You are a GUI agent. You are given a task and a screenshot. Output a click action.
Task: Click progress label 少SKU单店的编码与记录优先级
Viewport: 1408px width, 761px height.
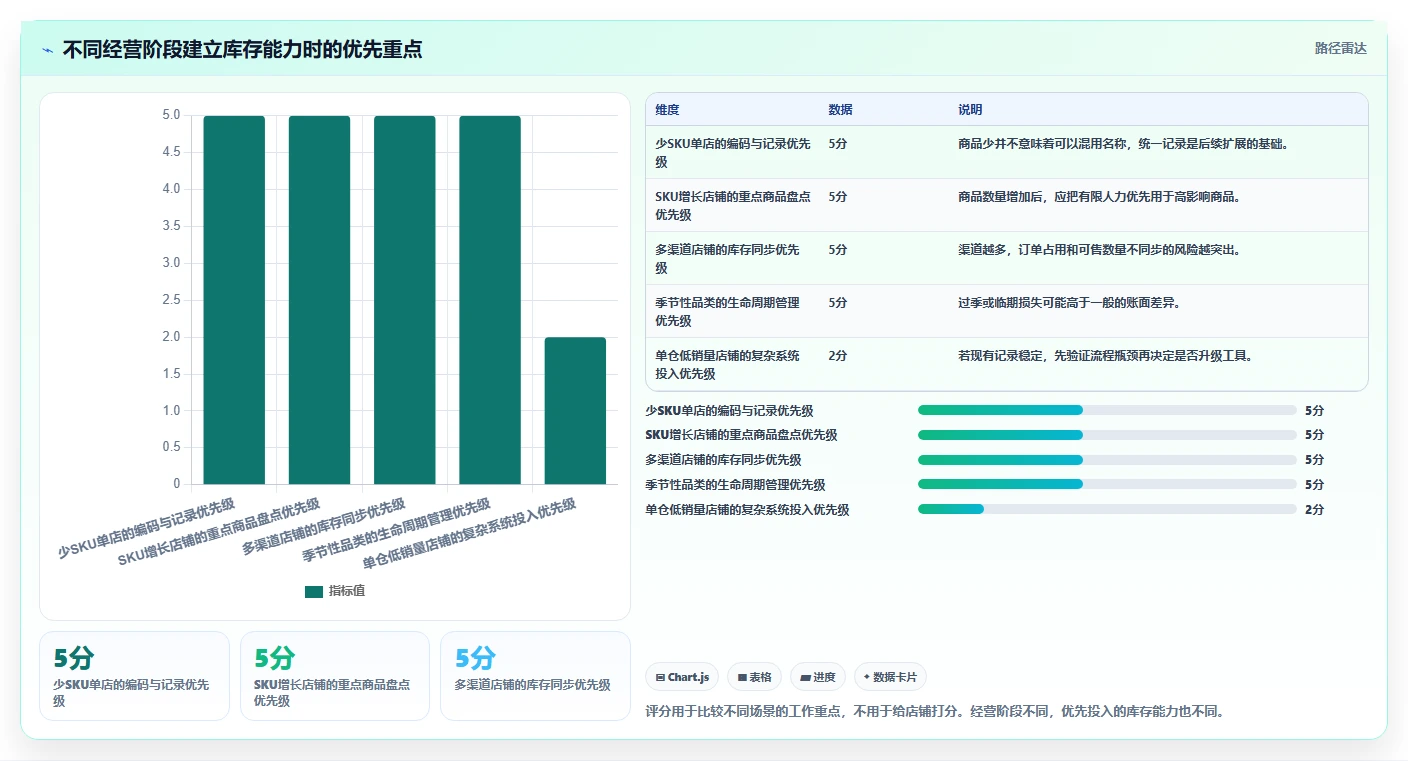(x=729, y=410)
